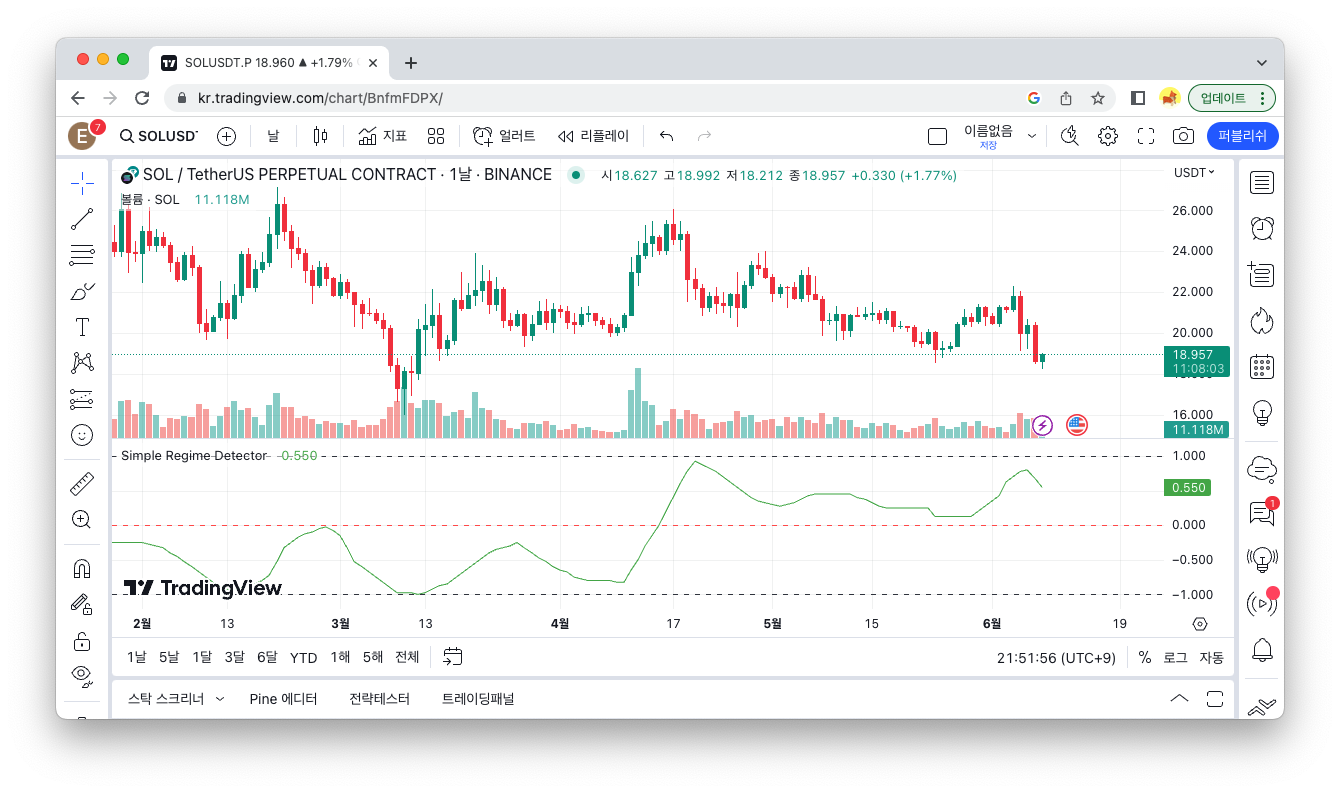1340x793 pixels.
Task: Undo the last chart action
Action: pyautogui.click(x=667, y=136)
